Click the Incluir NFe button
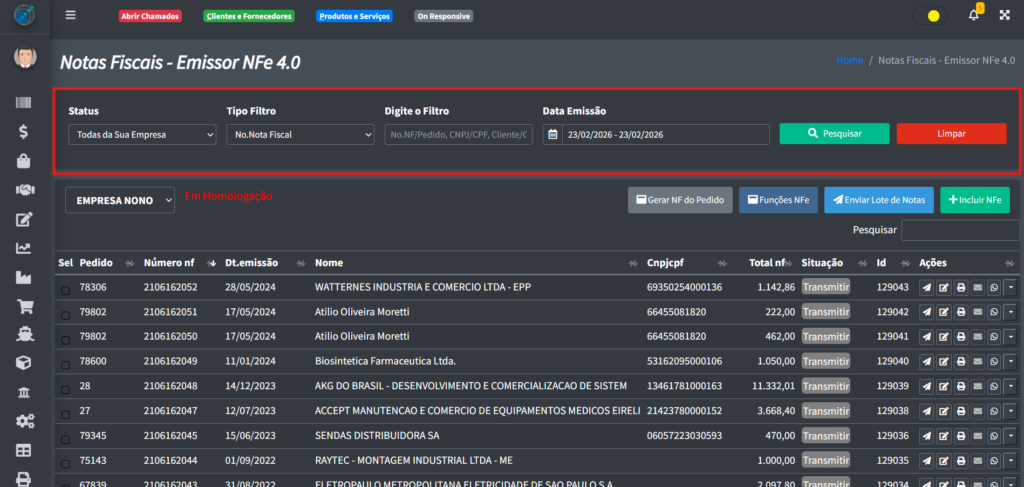 (x=974, y=200)
